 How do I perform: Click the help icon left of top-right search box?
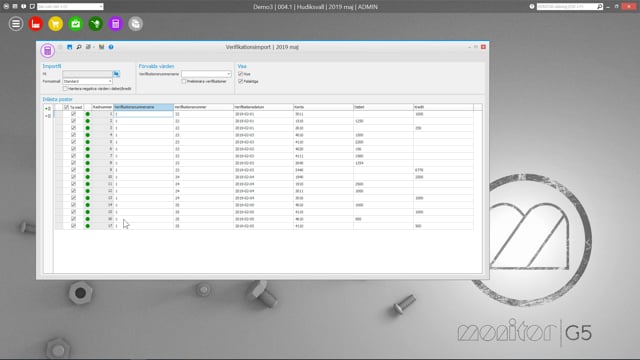click(x=532, y=7)
